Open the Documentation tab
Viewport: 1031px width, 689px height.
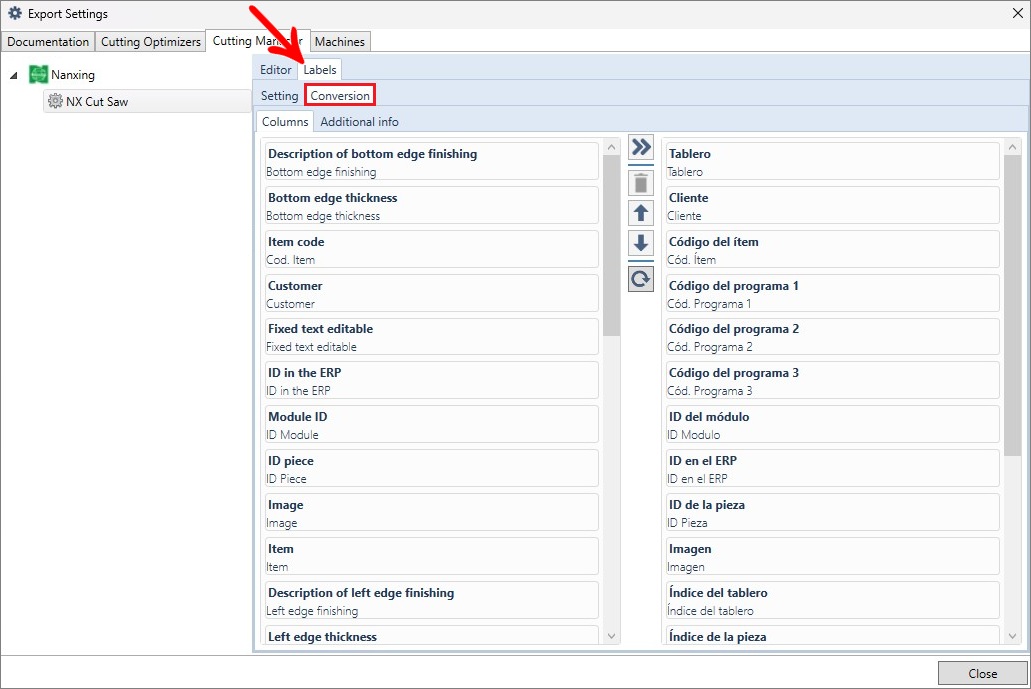48,41
